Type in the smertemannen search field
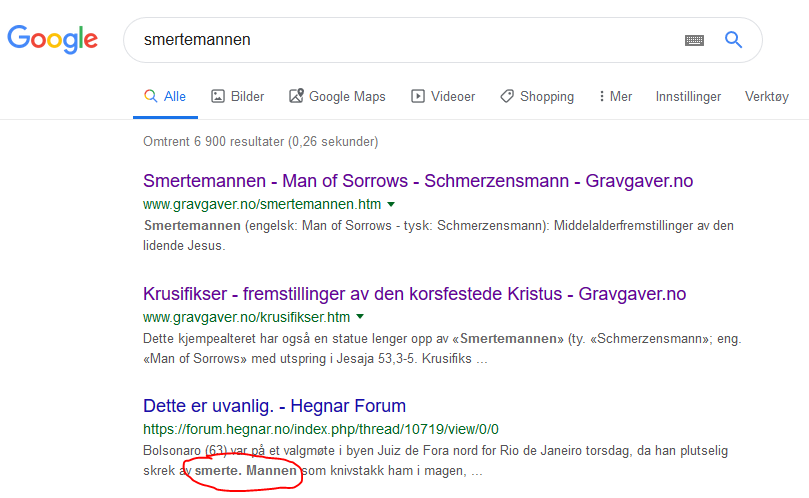 (400, 40)
